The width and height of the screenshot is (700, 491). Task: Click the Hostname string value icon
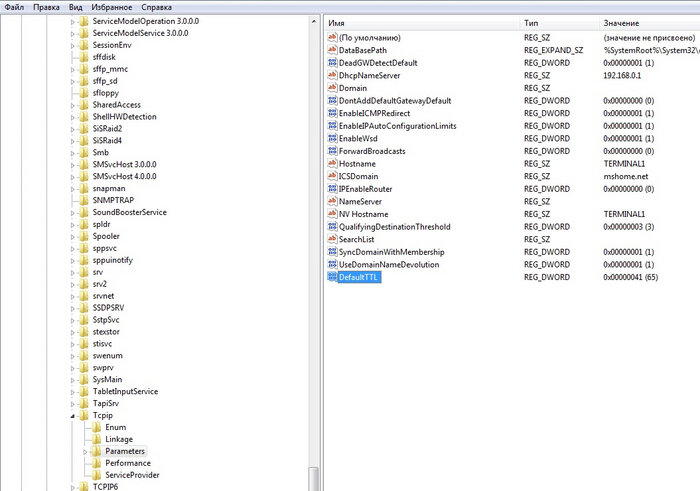tap(332, 163)
